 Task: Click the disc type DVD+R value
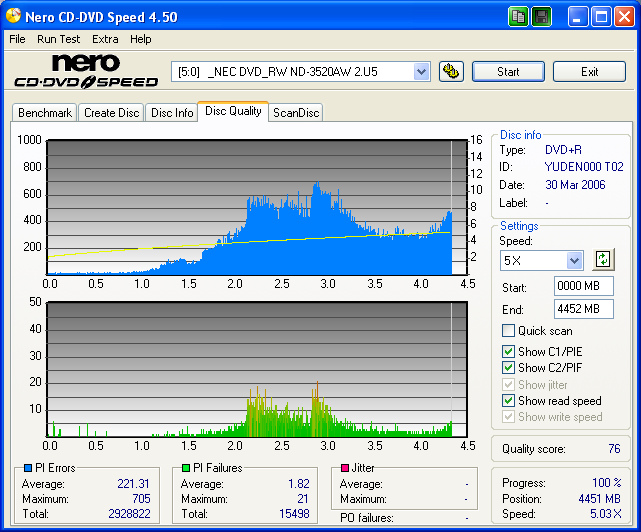[563, 150]
